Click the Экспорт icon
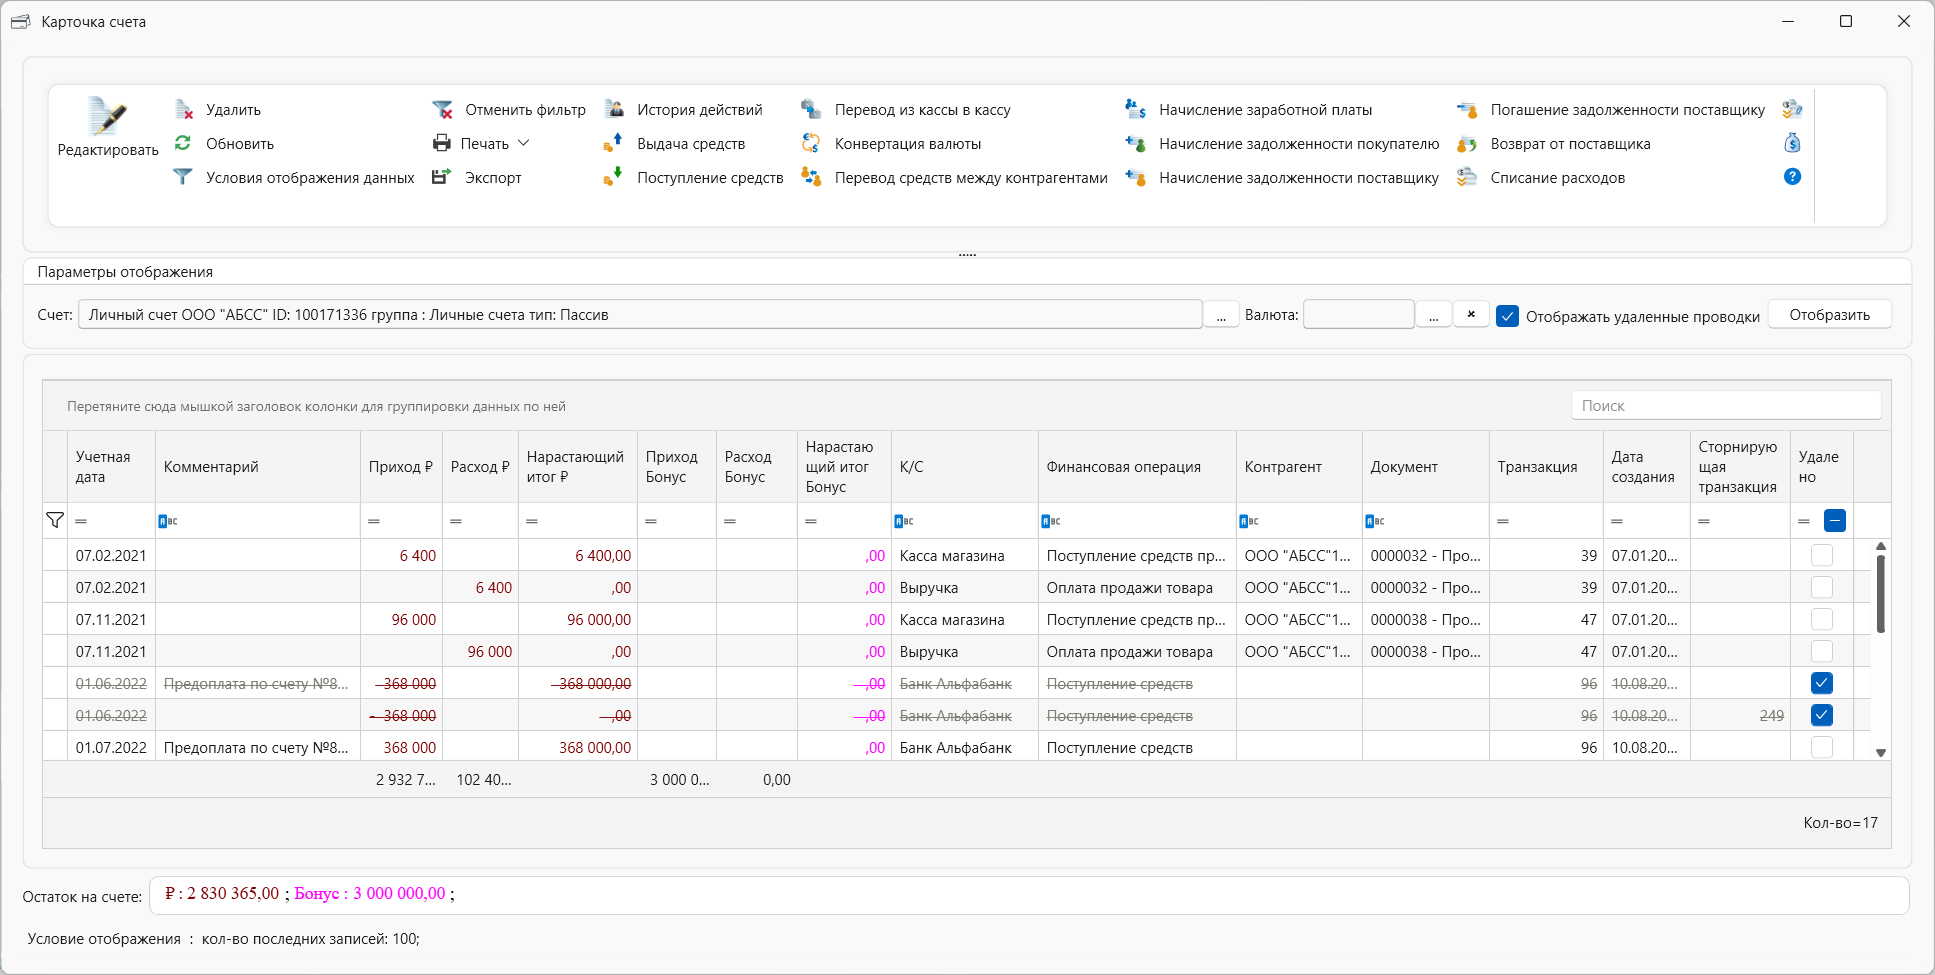This screenshot has height=975, width=1935. point(441,177)
